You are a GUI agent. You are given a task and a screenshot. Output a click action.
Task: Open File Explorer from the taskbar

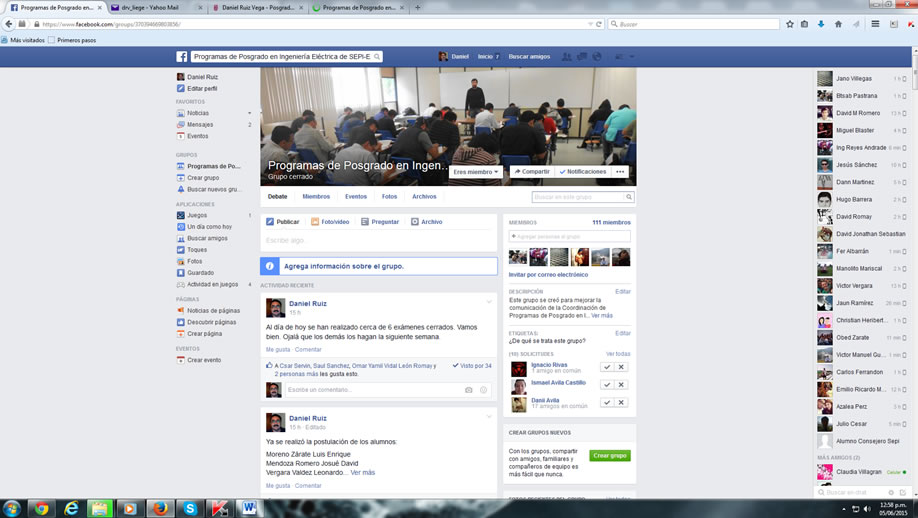click(100, 509)
